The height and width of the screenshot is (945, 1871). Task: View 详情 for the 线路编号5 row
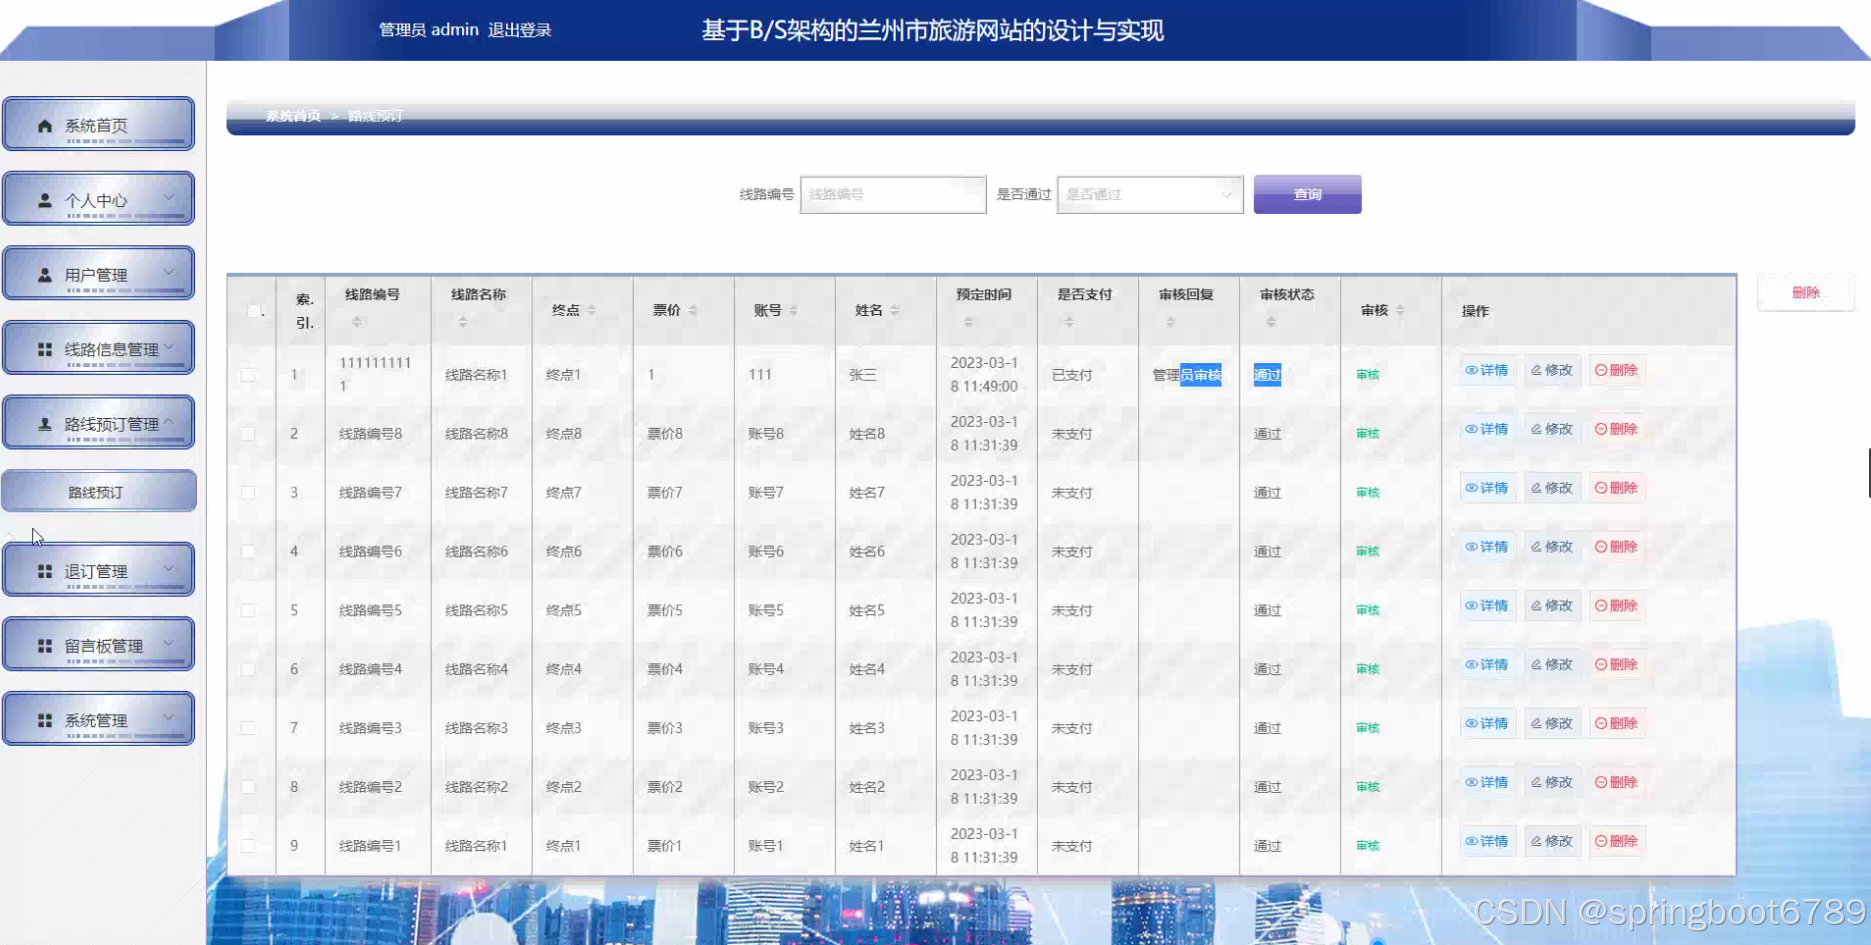click(1487, 606)
